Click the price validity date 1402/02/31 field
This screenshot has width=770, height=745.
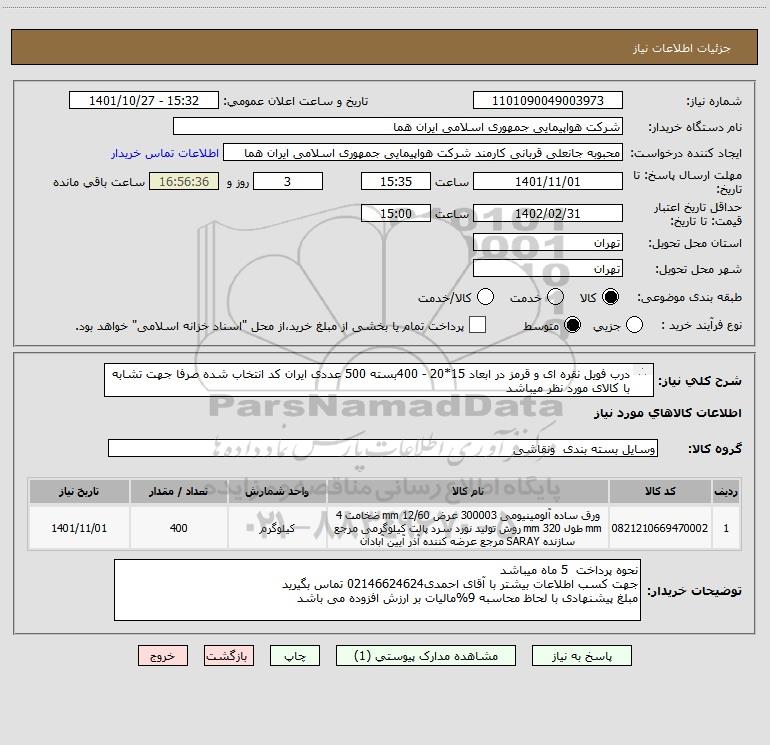tap(548, 213)
